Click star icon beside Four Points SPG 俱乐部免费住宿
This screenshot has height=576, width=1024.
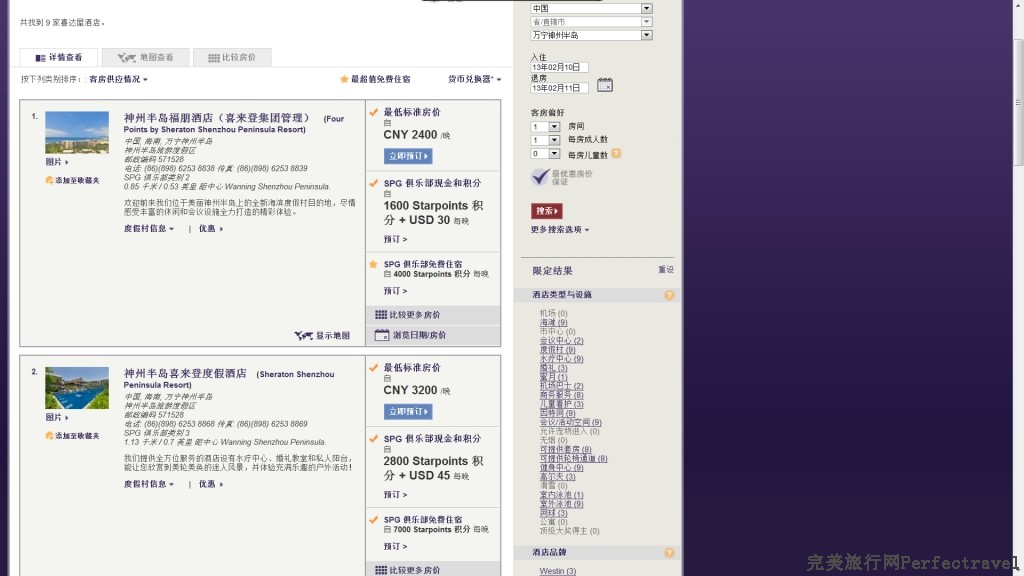click(374, 264)
